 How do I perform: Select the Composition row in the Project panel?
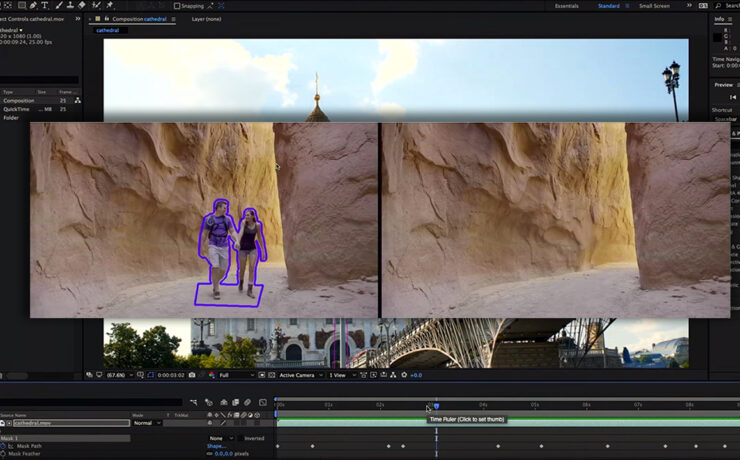click(x=41, y=100)
